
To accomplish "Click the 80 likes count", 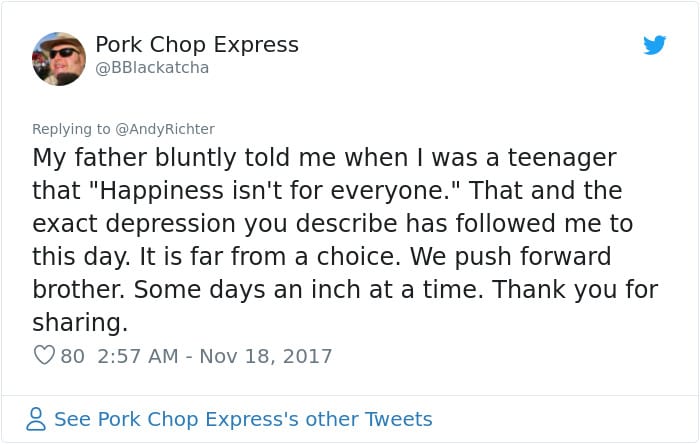I will tap(72, 356).
